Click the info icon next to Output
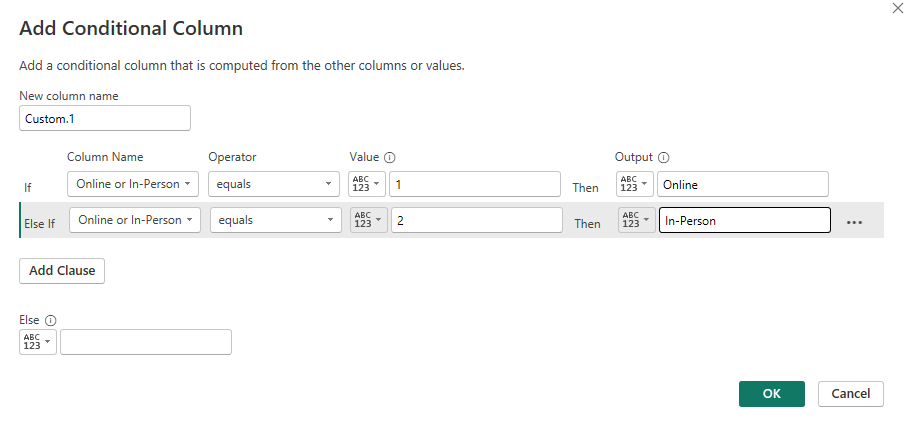The width and height of the screenshot is (905, 422). pyautogui.click(x=664, y=157)
